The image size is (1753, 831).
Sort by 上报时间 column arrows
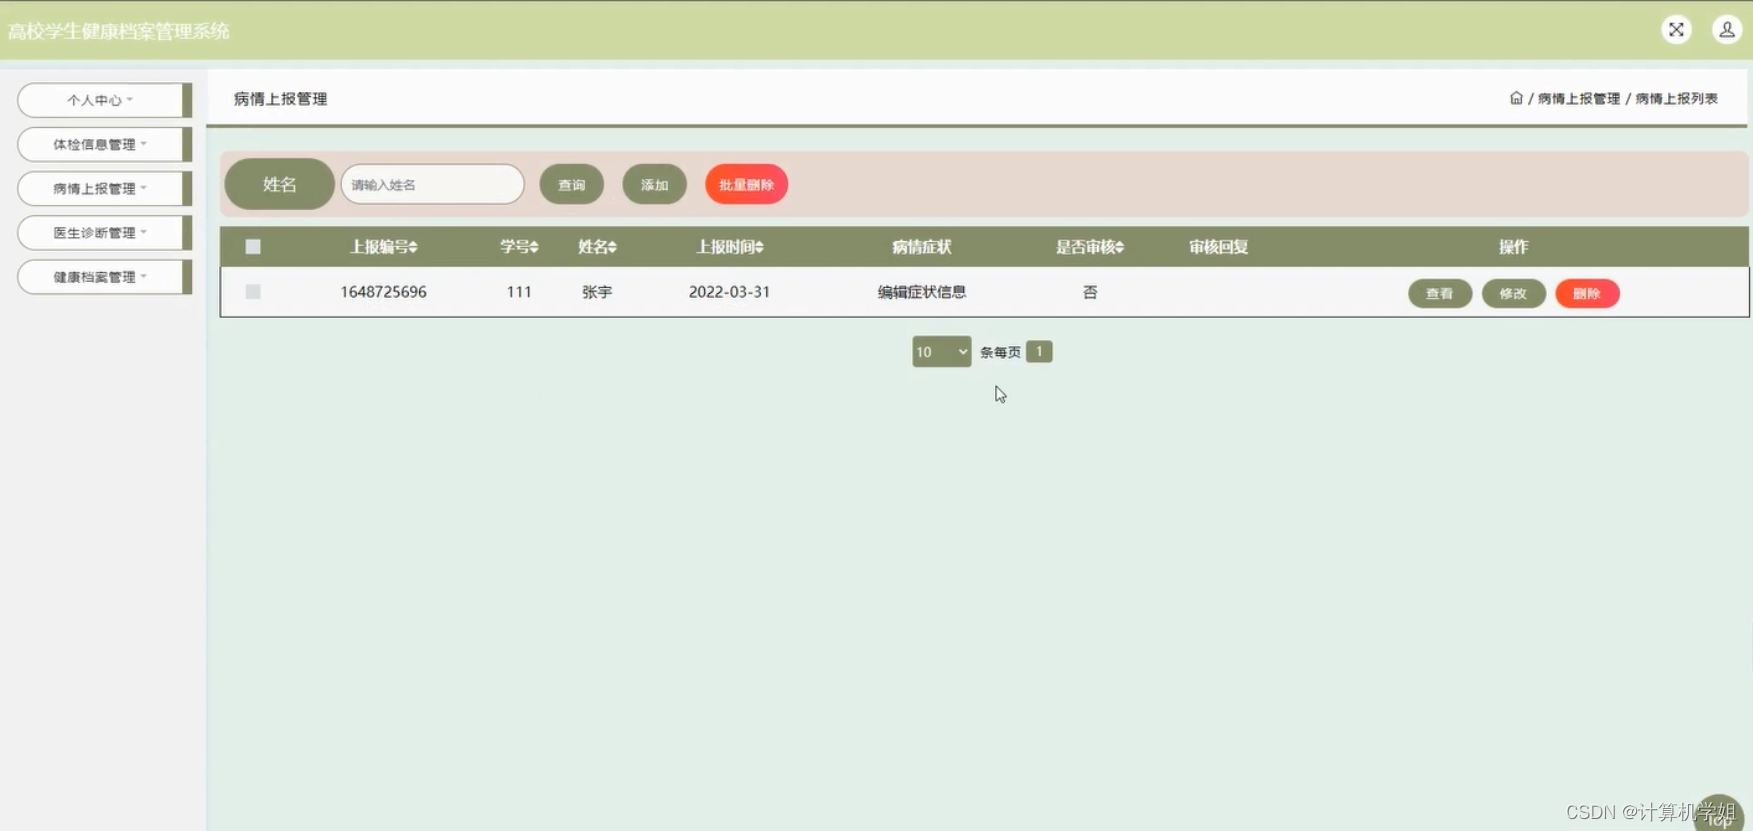click(759, 247)
